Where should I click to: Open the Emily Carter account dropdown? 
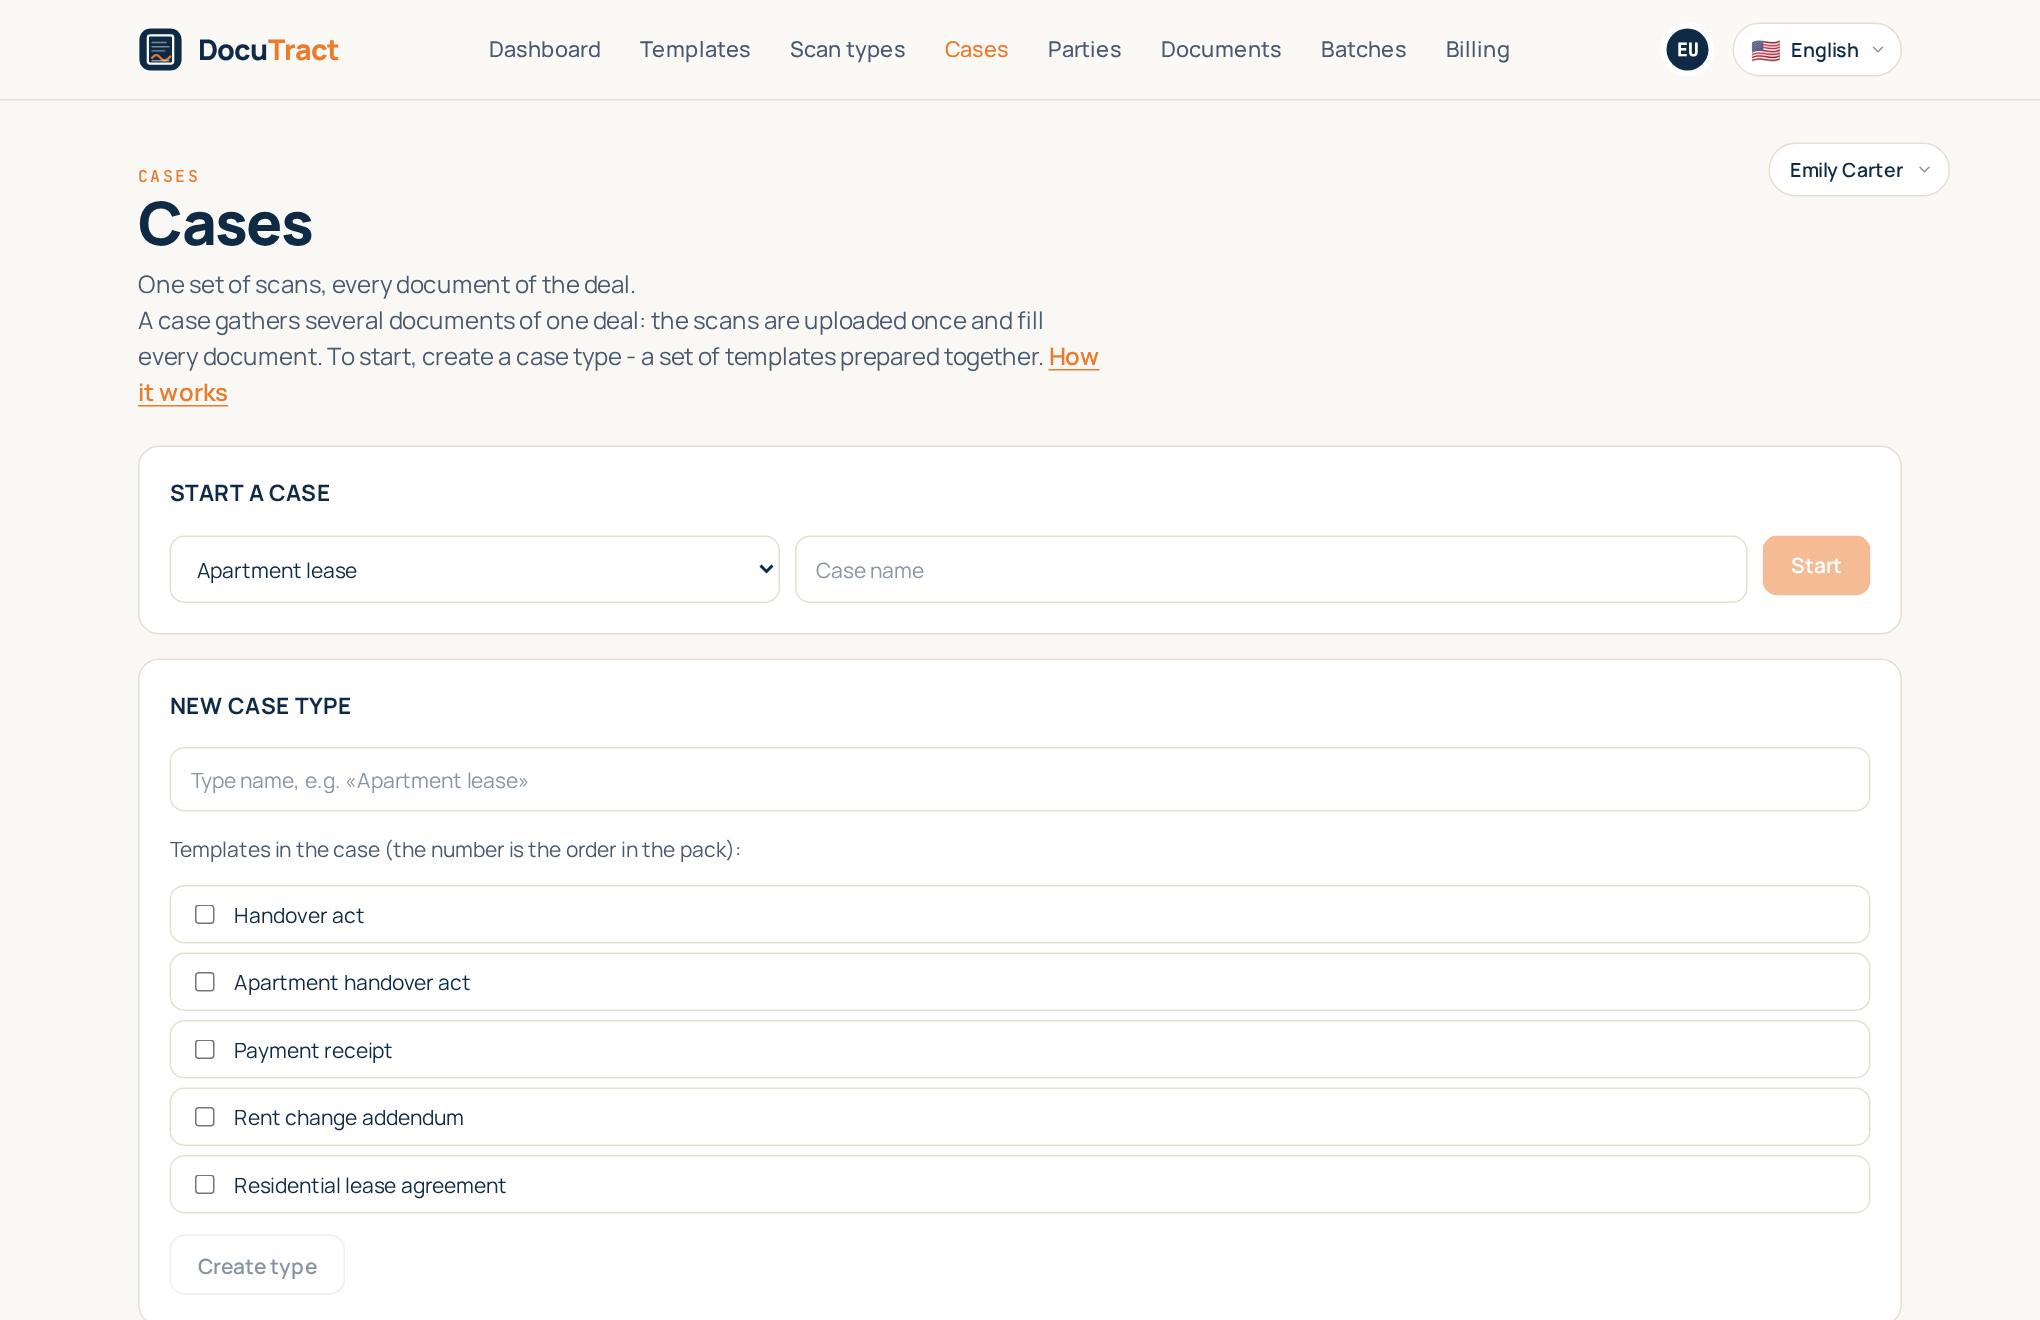pos(1858,170)
